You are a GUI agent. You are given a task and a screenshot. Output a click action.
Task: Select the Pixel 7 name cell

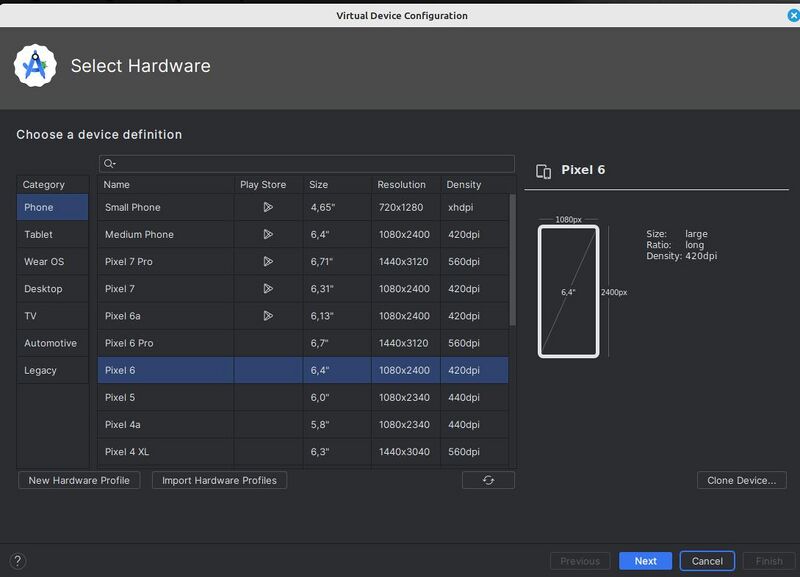pyautogui.click(x=166, y=289)
